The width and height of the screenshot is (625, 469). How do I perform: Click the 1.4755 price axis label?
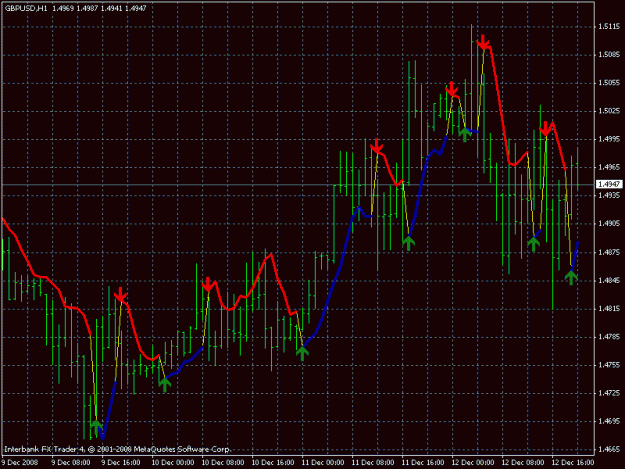[609, 365]
